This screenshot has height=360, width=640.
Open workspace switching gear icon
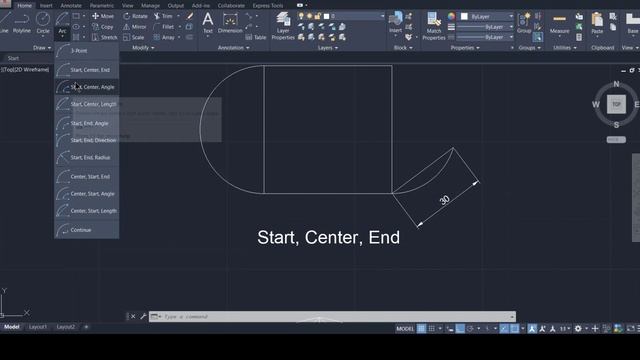[578, 329]
